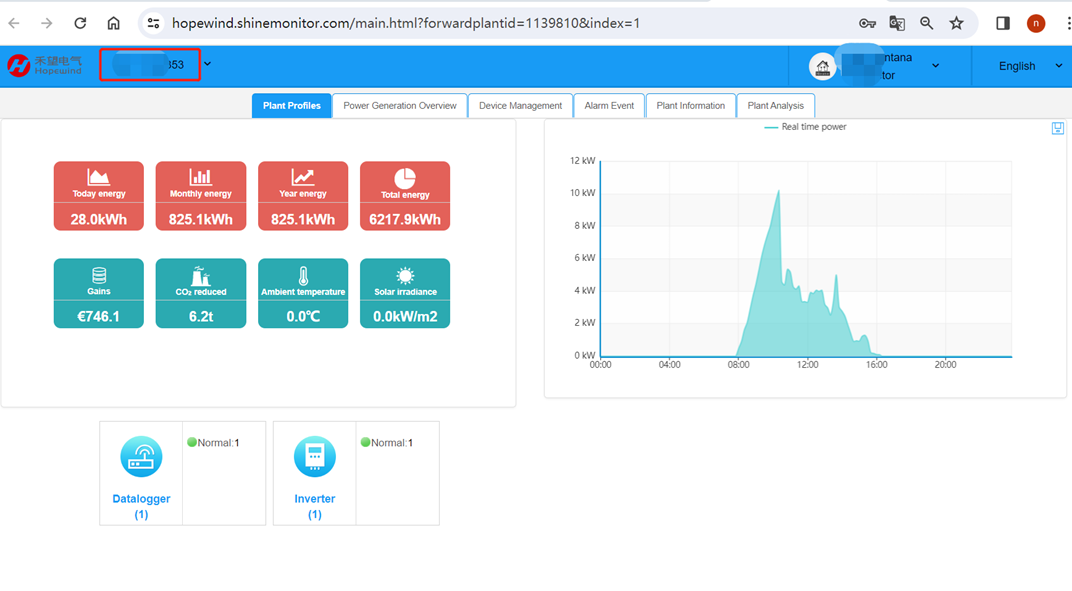Viewport: 1072px width, 591px height.
Task: Click the Today energy tile icon
Action: tap(98, 177)
